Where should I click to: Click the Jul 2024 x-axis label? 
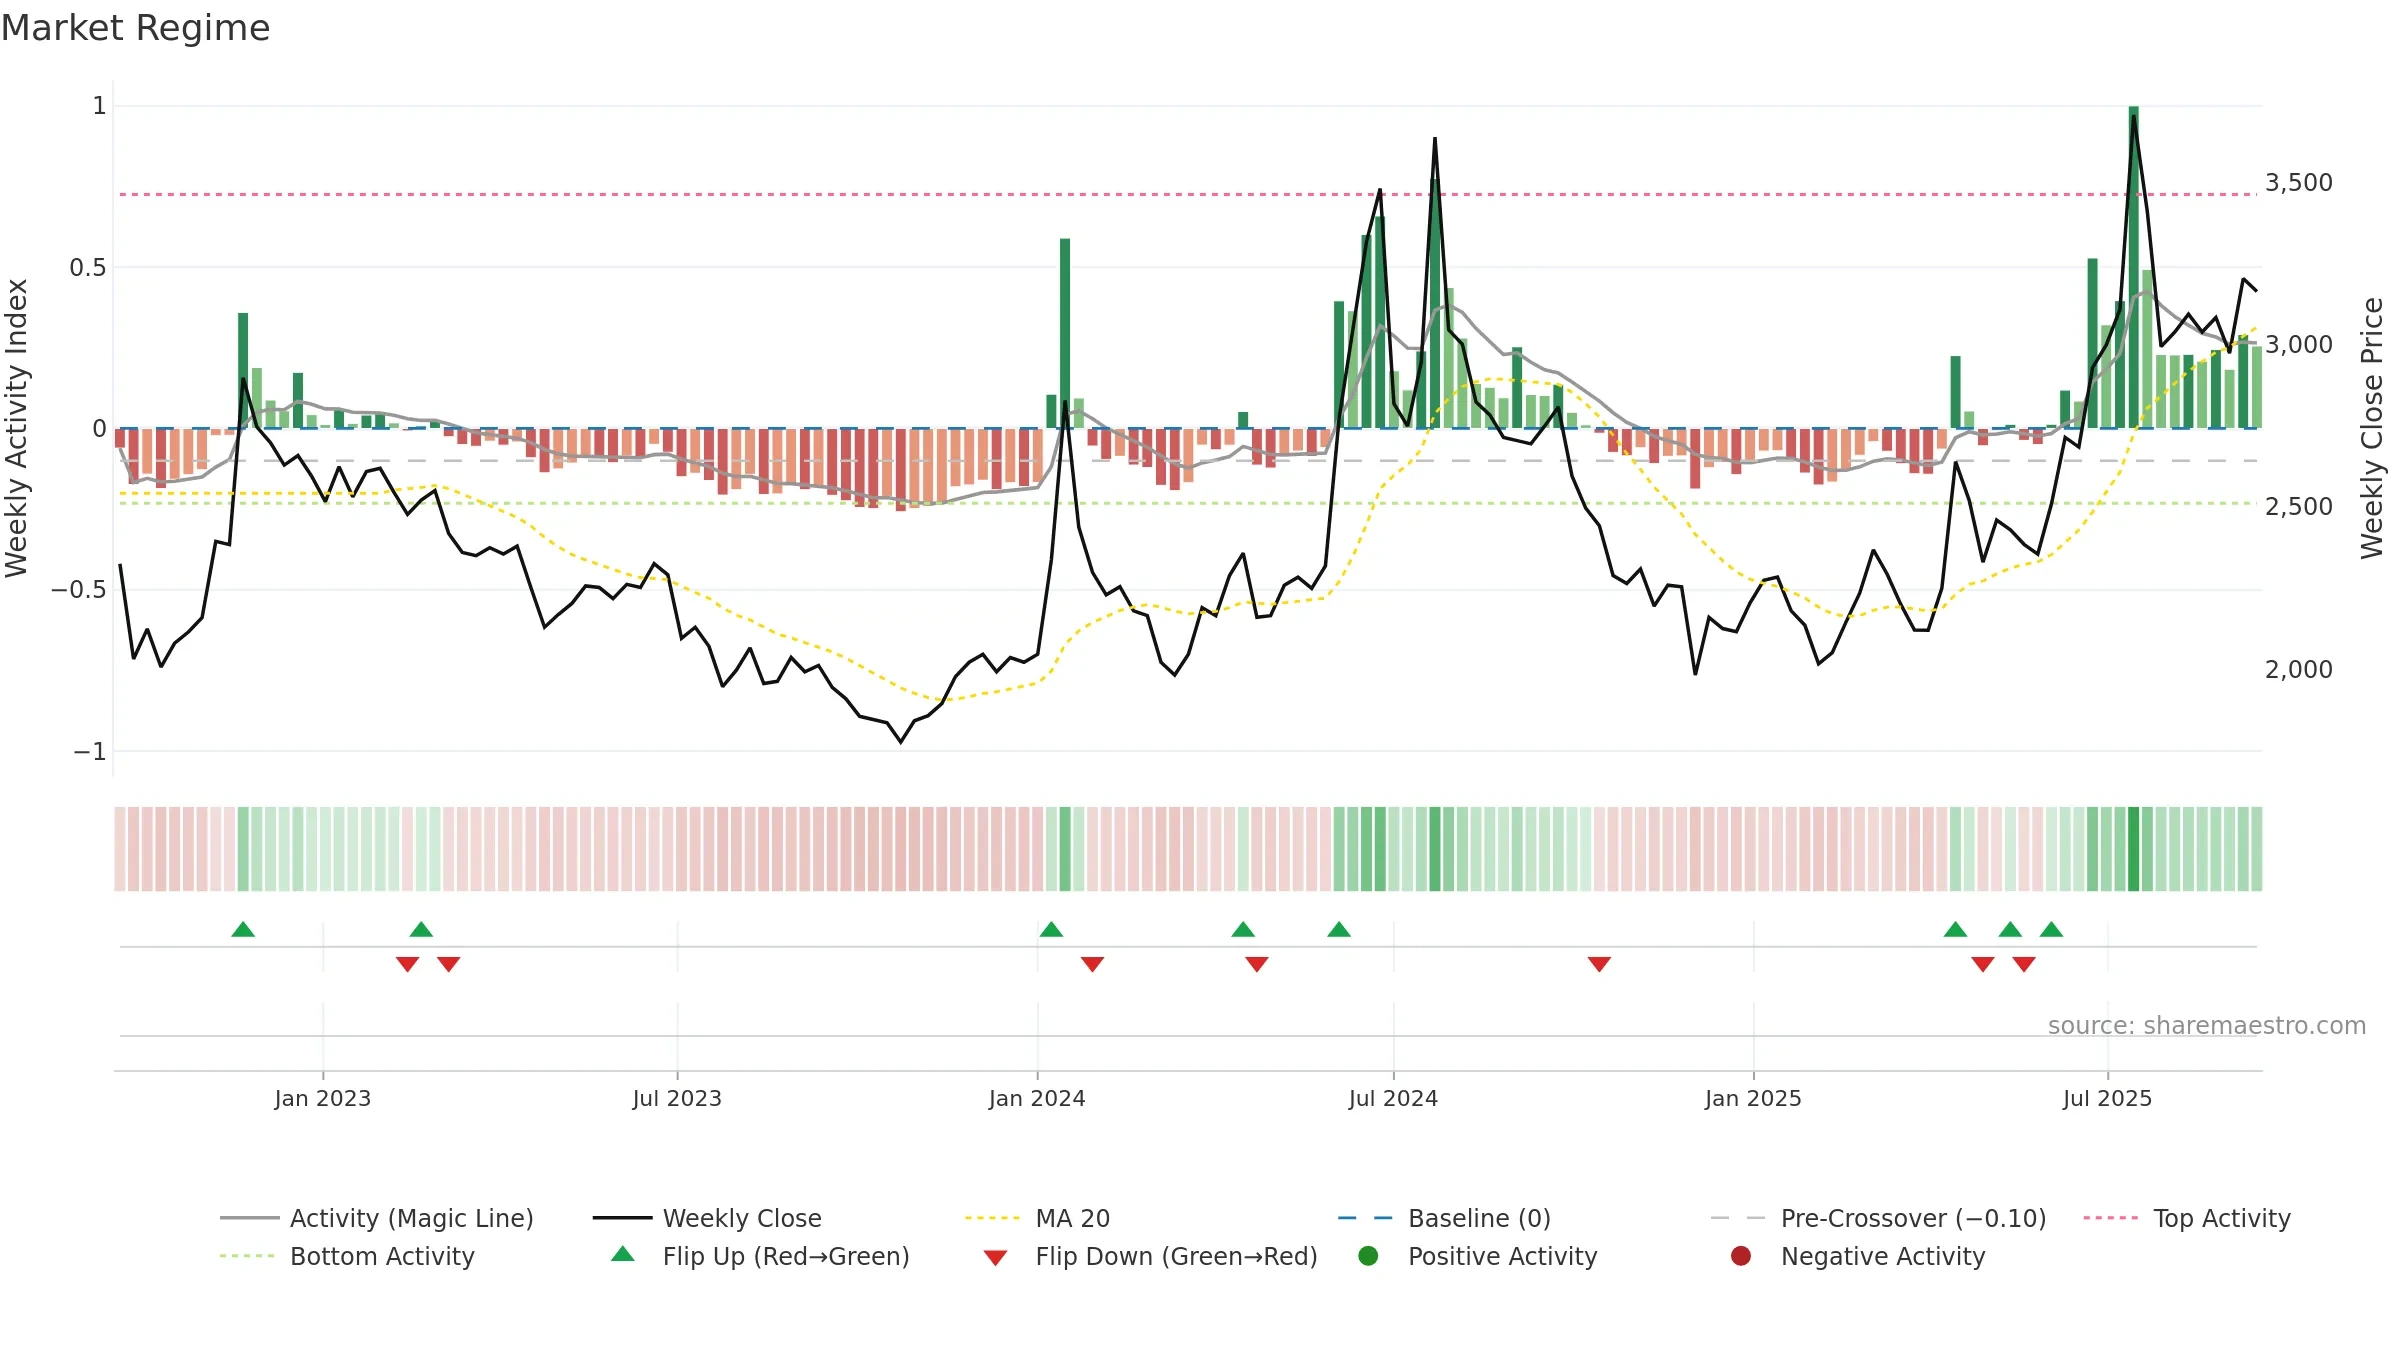1393,1099
